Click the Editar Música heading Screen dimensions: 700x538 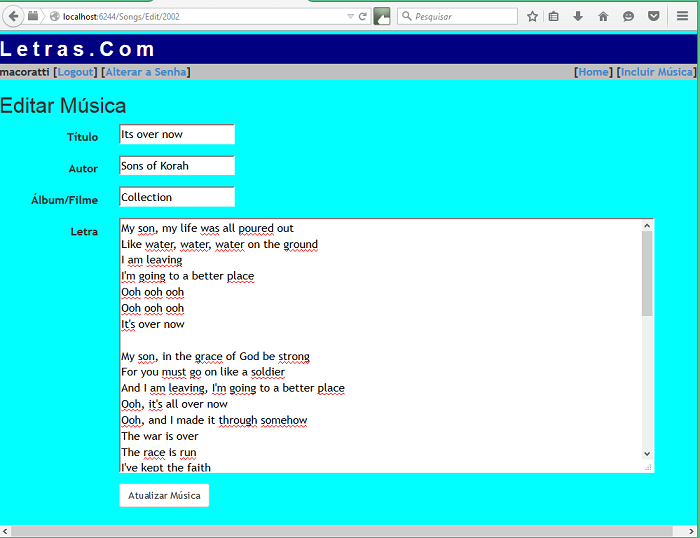pos(63,106)
